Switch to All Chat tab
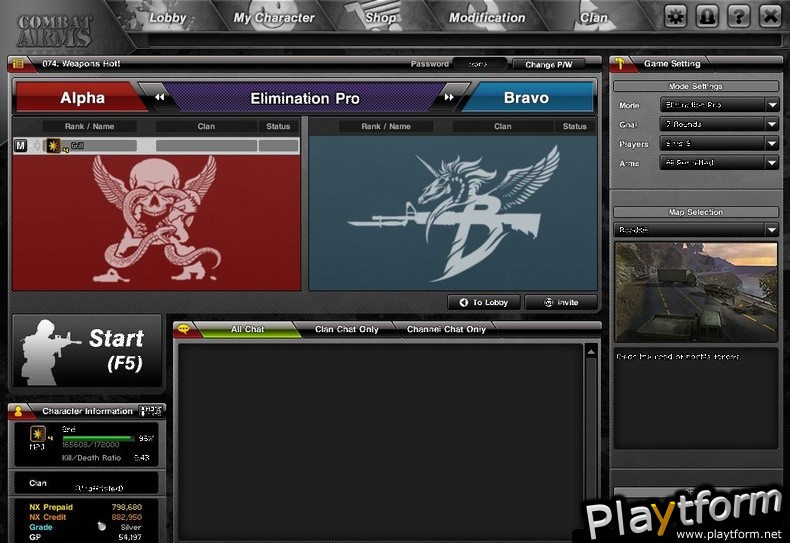Image resolution: width=790 pixels, height=543 pixels. pyautogui.click(x=247, y=329)
